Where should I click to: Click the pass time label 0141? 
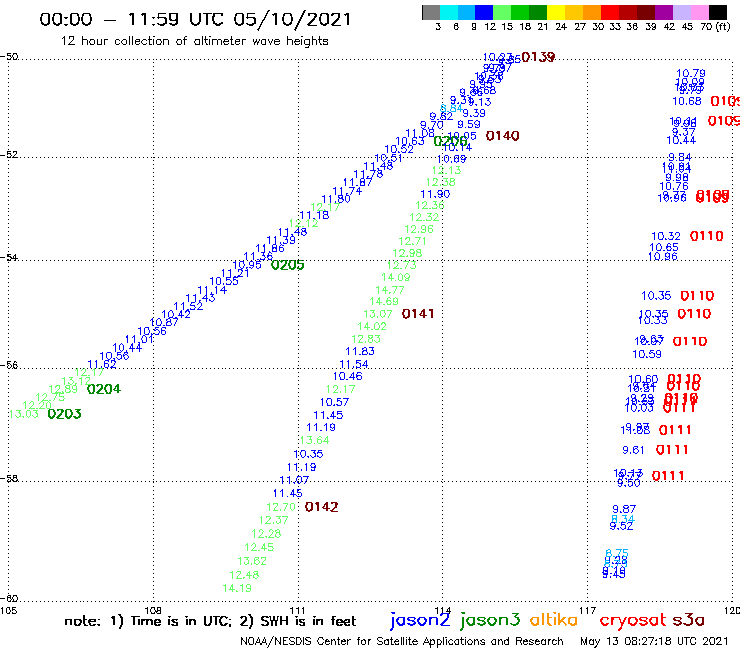click(418, 314)
